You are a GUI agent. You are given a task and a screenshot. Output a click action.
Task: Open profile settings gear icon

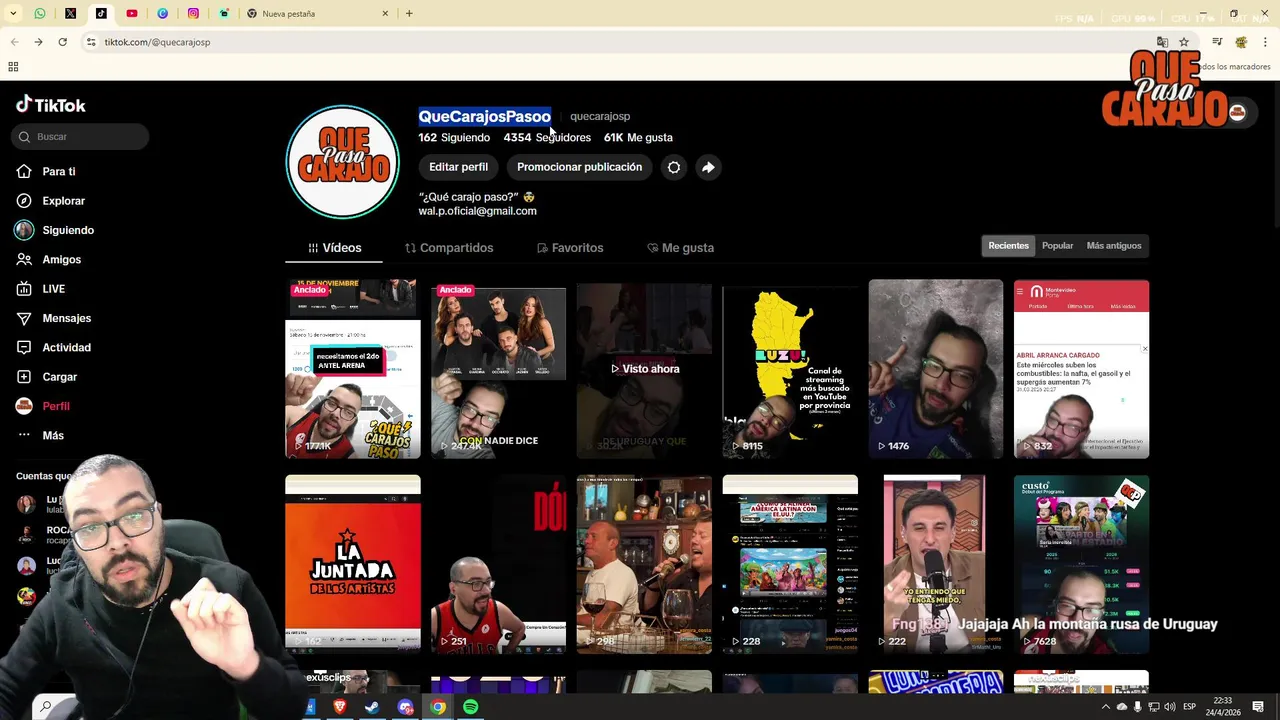tap(674, 167)
